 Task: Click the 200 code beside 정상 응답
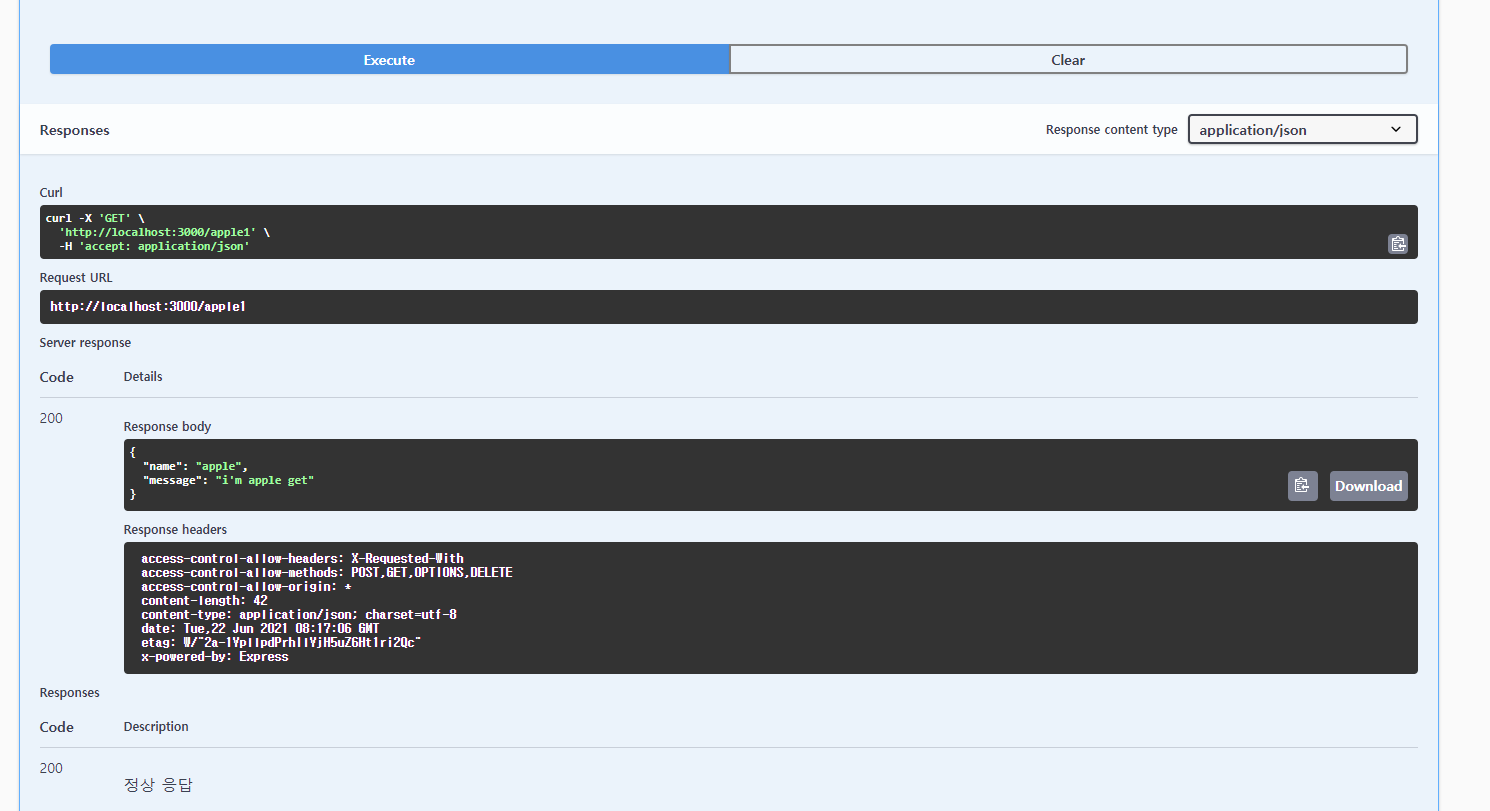pos(51,768)
